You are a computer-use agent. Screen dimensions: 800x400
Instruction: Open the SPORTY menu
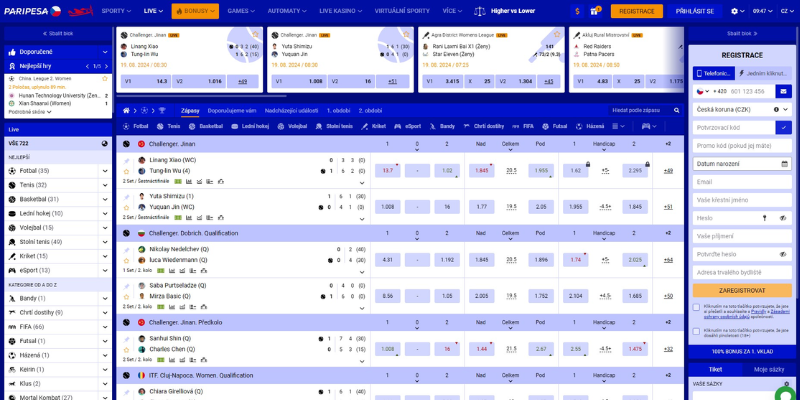tap(116, 11)
